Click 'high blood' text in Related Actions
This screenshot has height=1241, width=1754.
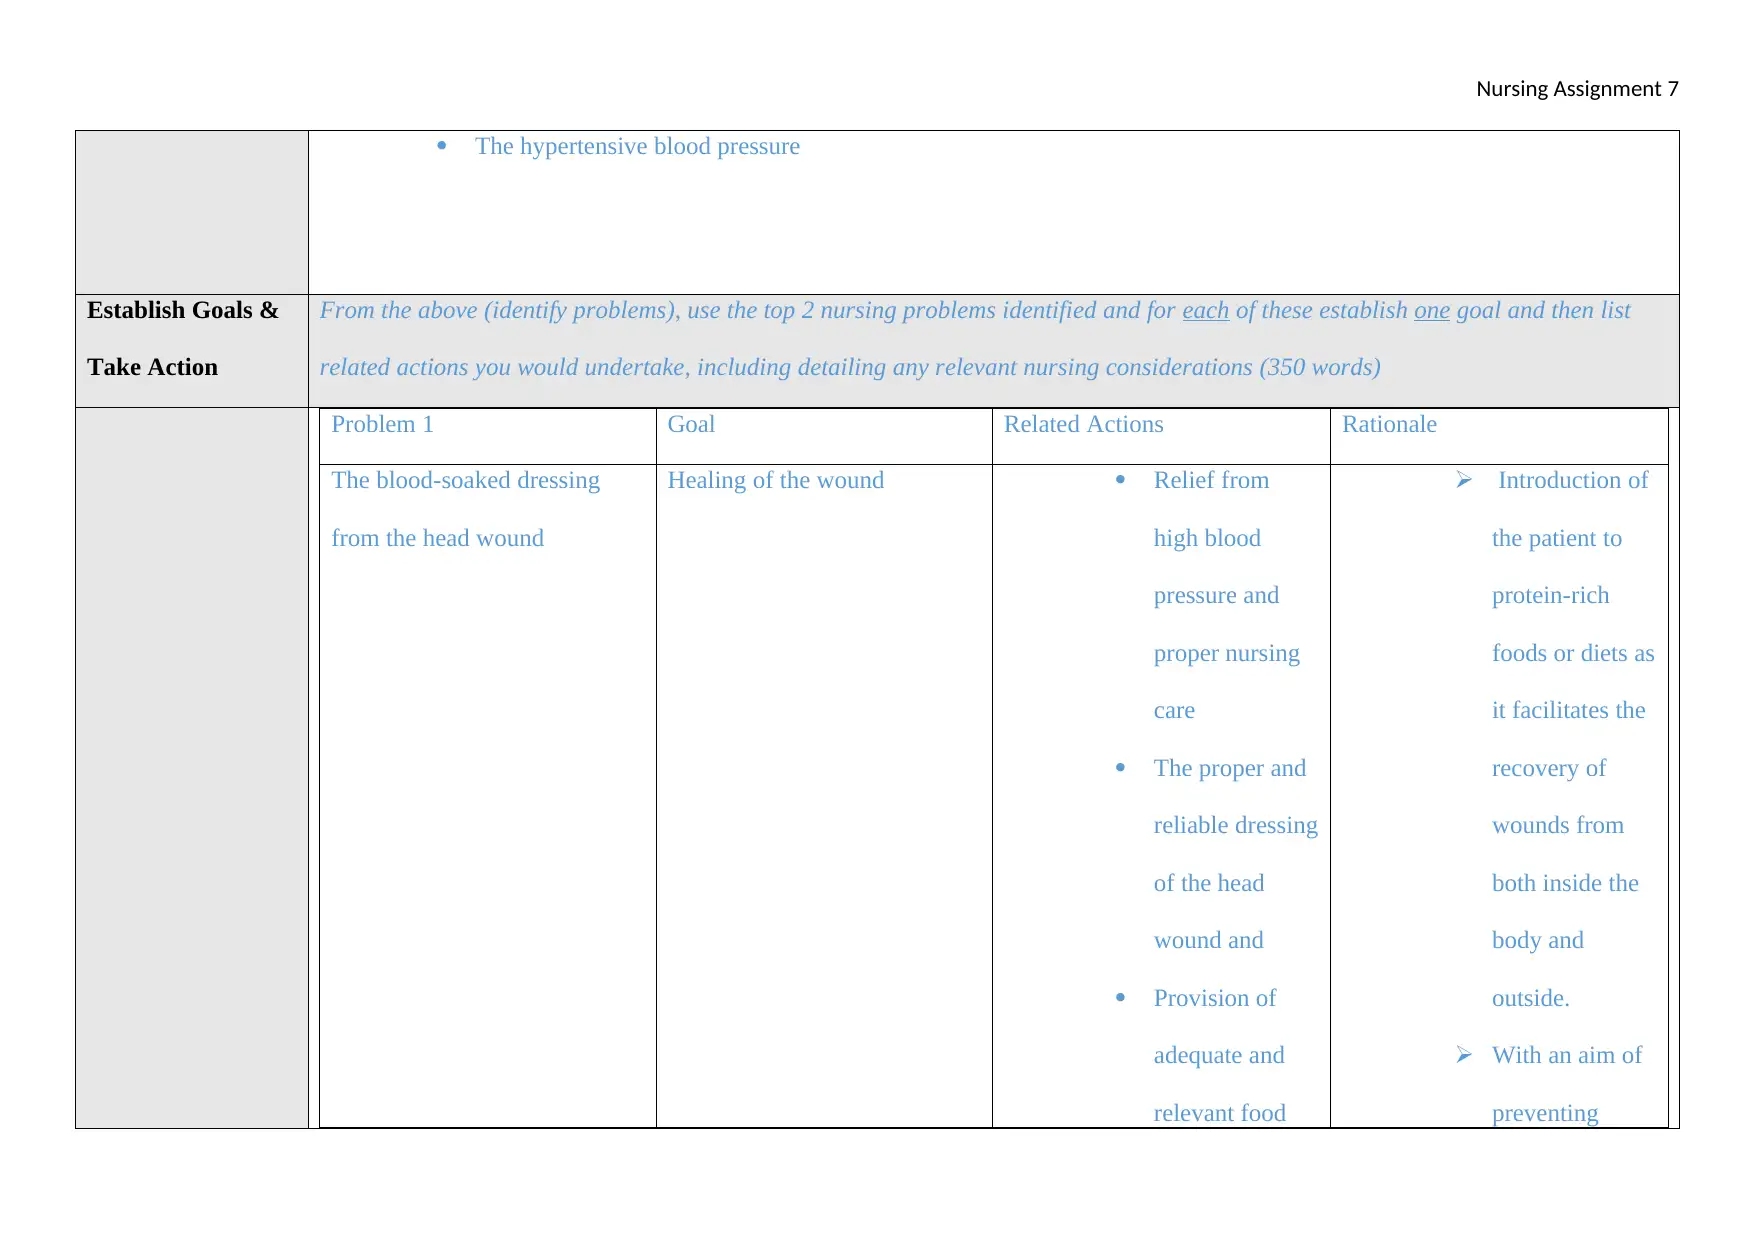(x=1207, y=538)
